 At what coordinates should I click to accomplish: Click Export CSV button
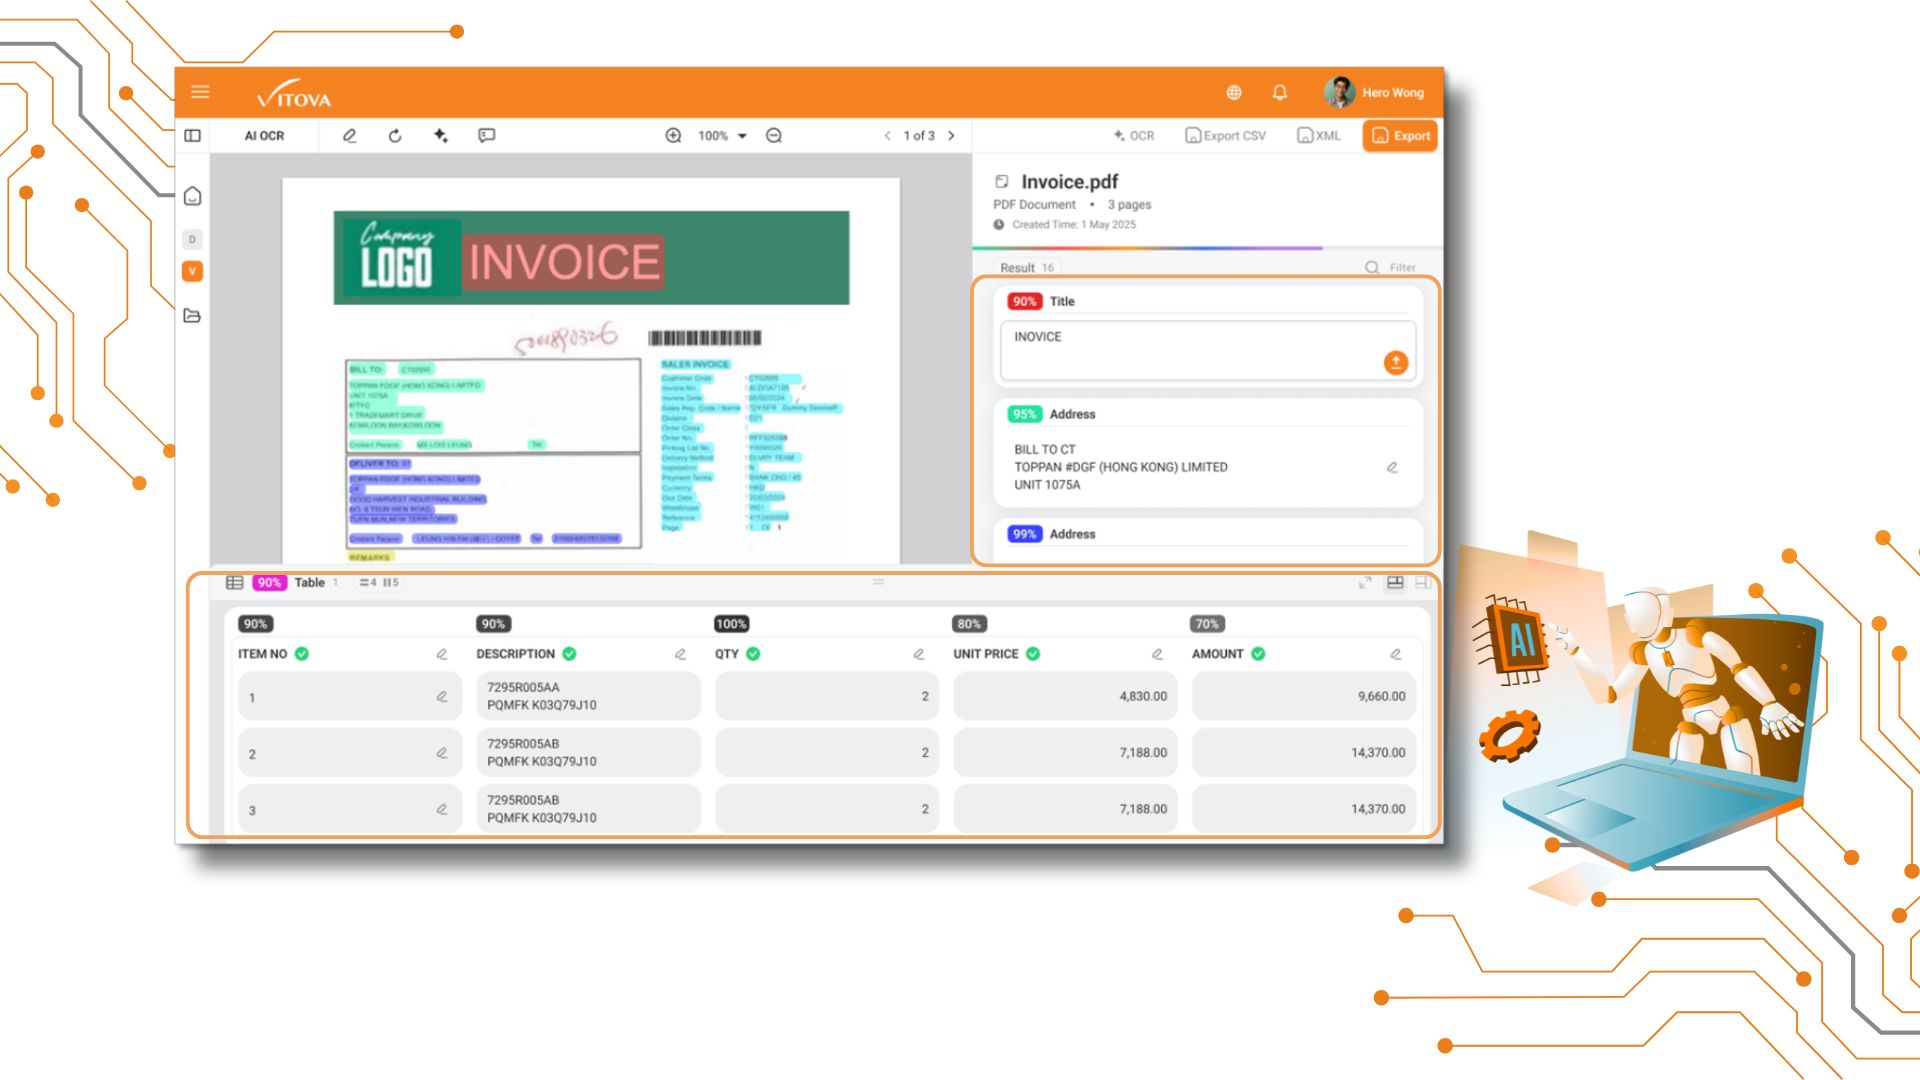tap(1225, 135)
